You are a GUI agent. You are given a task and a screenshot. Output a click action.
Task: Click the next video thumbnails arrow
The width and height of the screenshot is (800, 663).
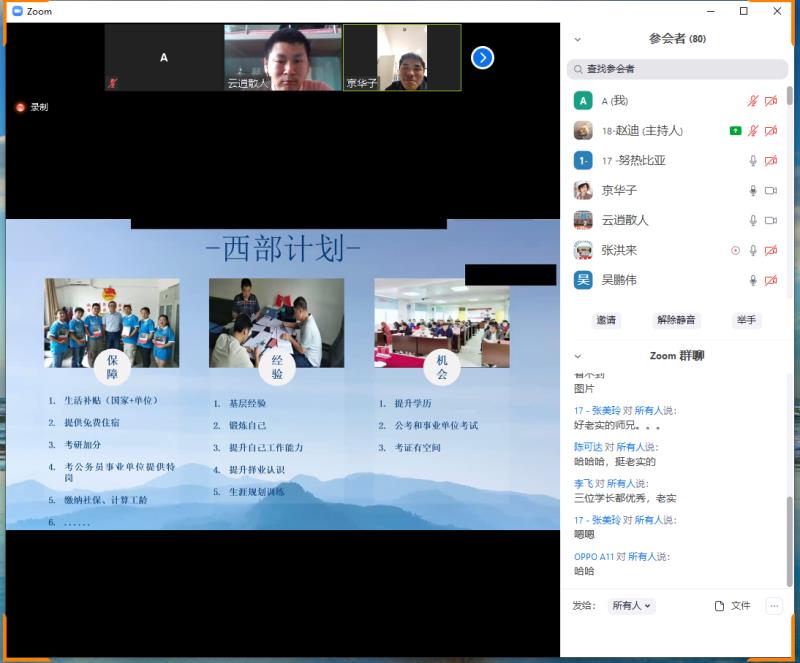[x=482, y=58]
